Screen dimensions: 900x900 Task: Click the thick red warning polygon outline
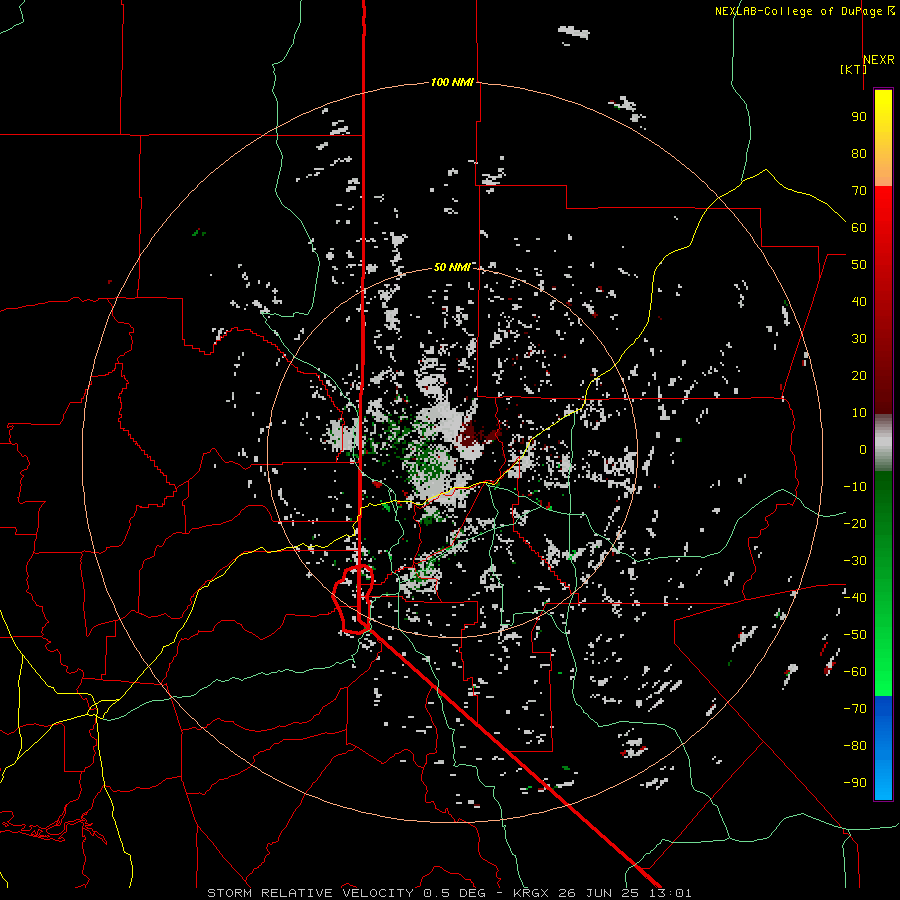pos(353,599)
